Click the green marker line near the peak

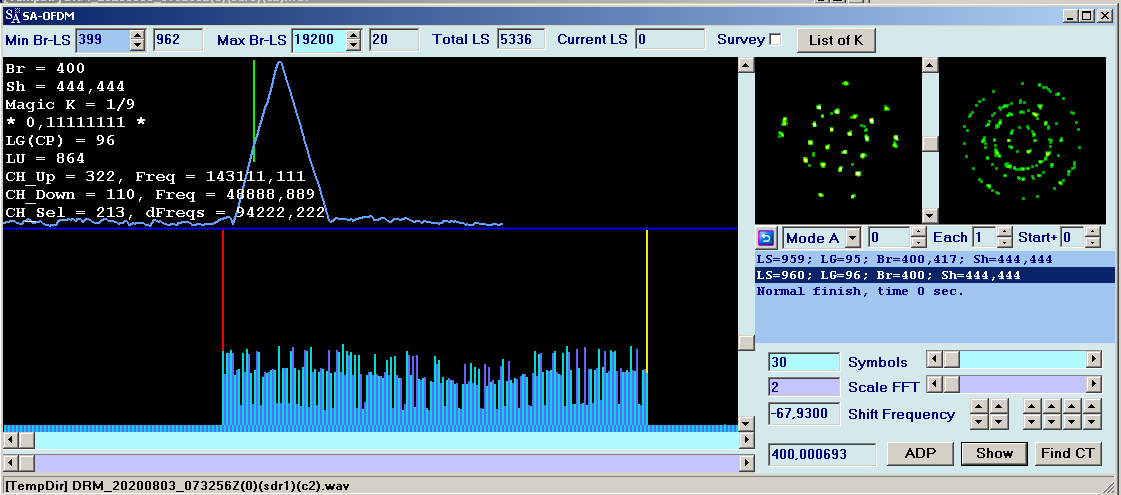pyautogui.click(x=254, y=111)
